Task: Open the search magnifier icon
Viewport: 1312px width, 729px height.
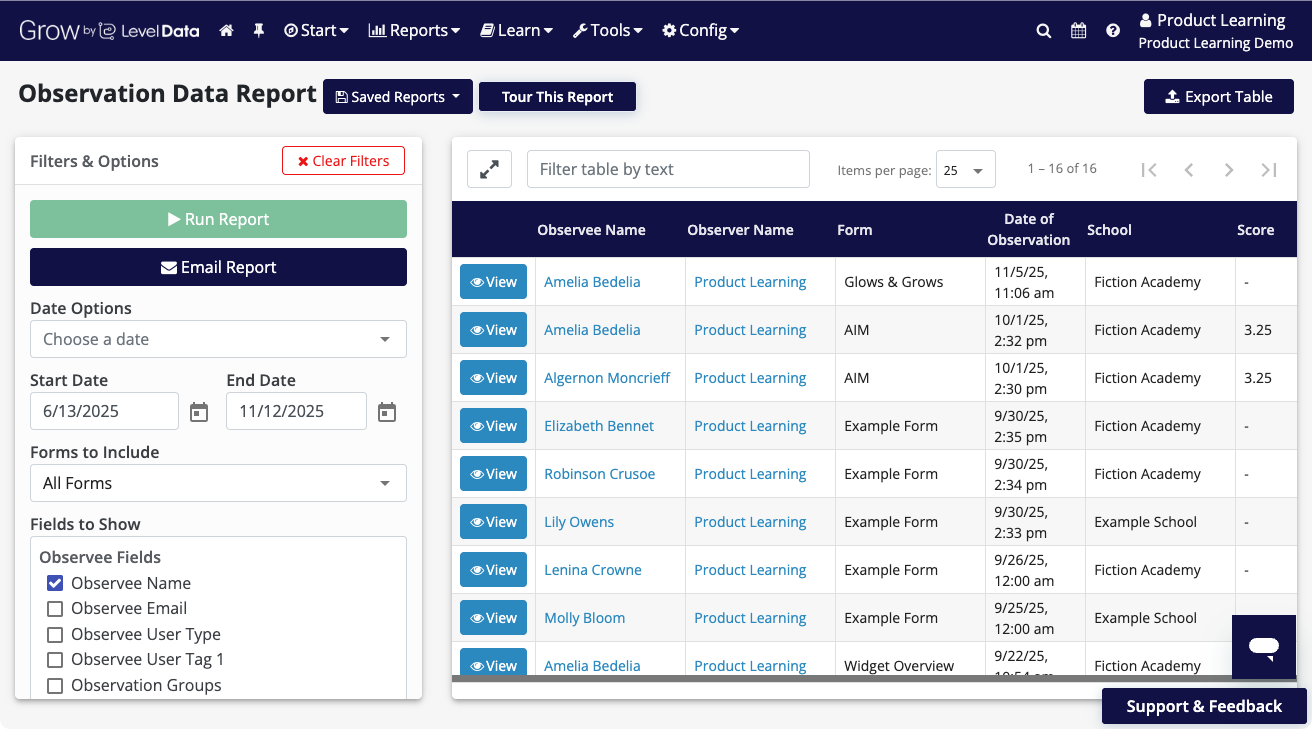Action: tap(1043, 31)
